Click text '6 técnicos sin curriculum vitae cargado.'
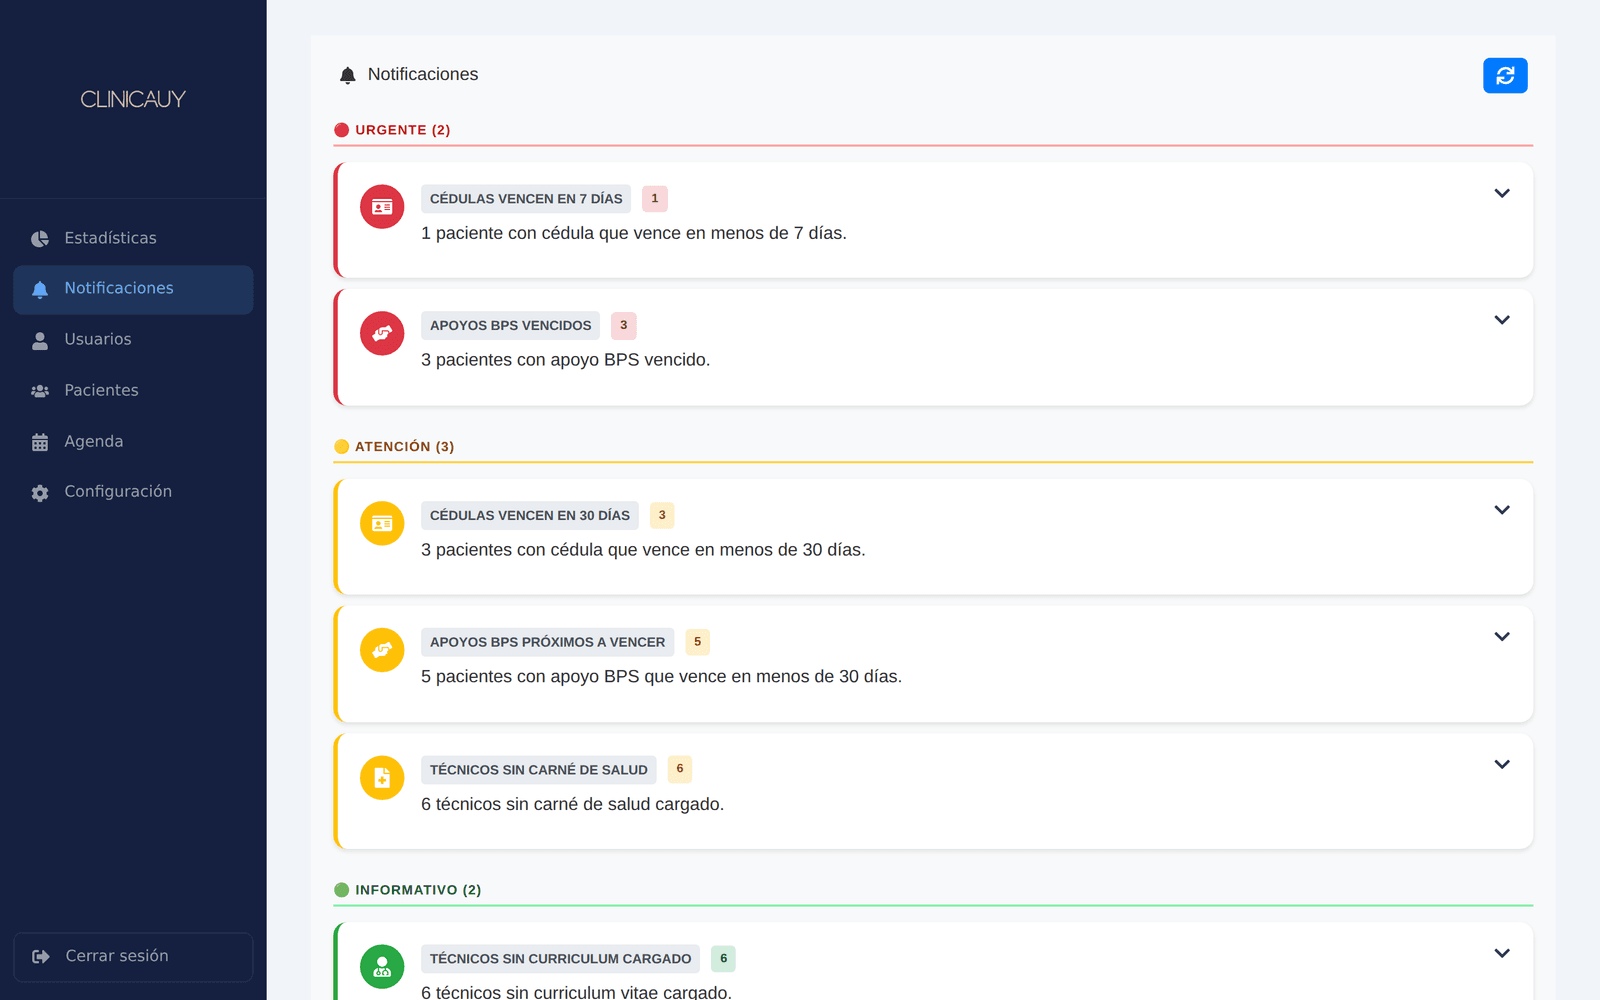This screenshot has height=1000, width=1600. coord(576,992)
